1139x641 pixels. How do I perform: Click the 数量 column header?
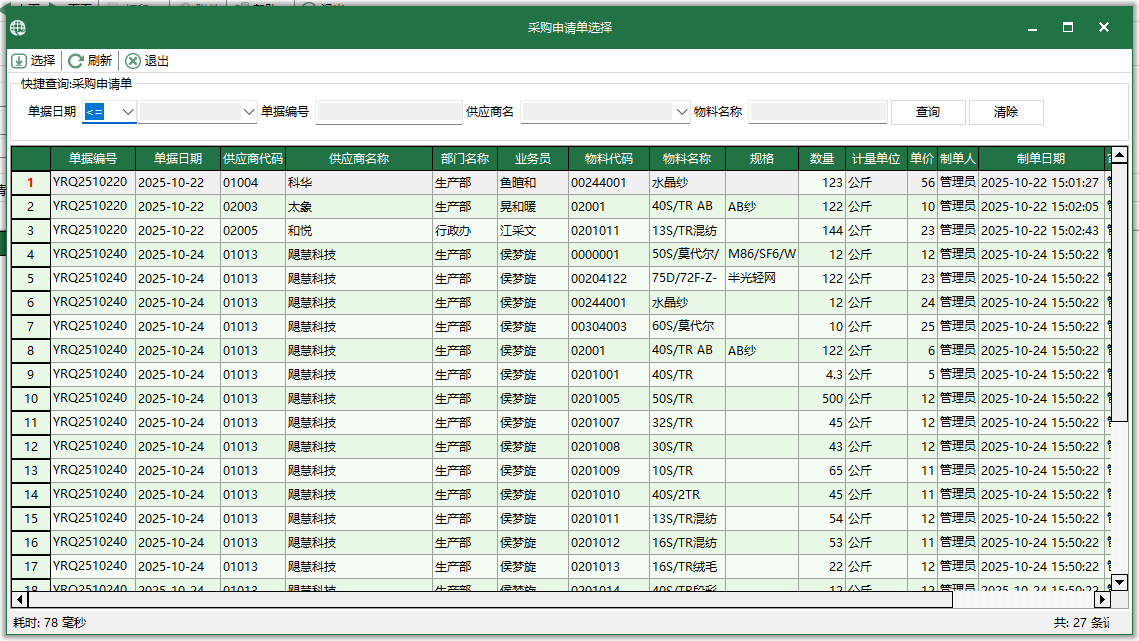tap(822, 158)
